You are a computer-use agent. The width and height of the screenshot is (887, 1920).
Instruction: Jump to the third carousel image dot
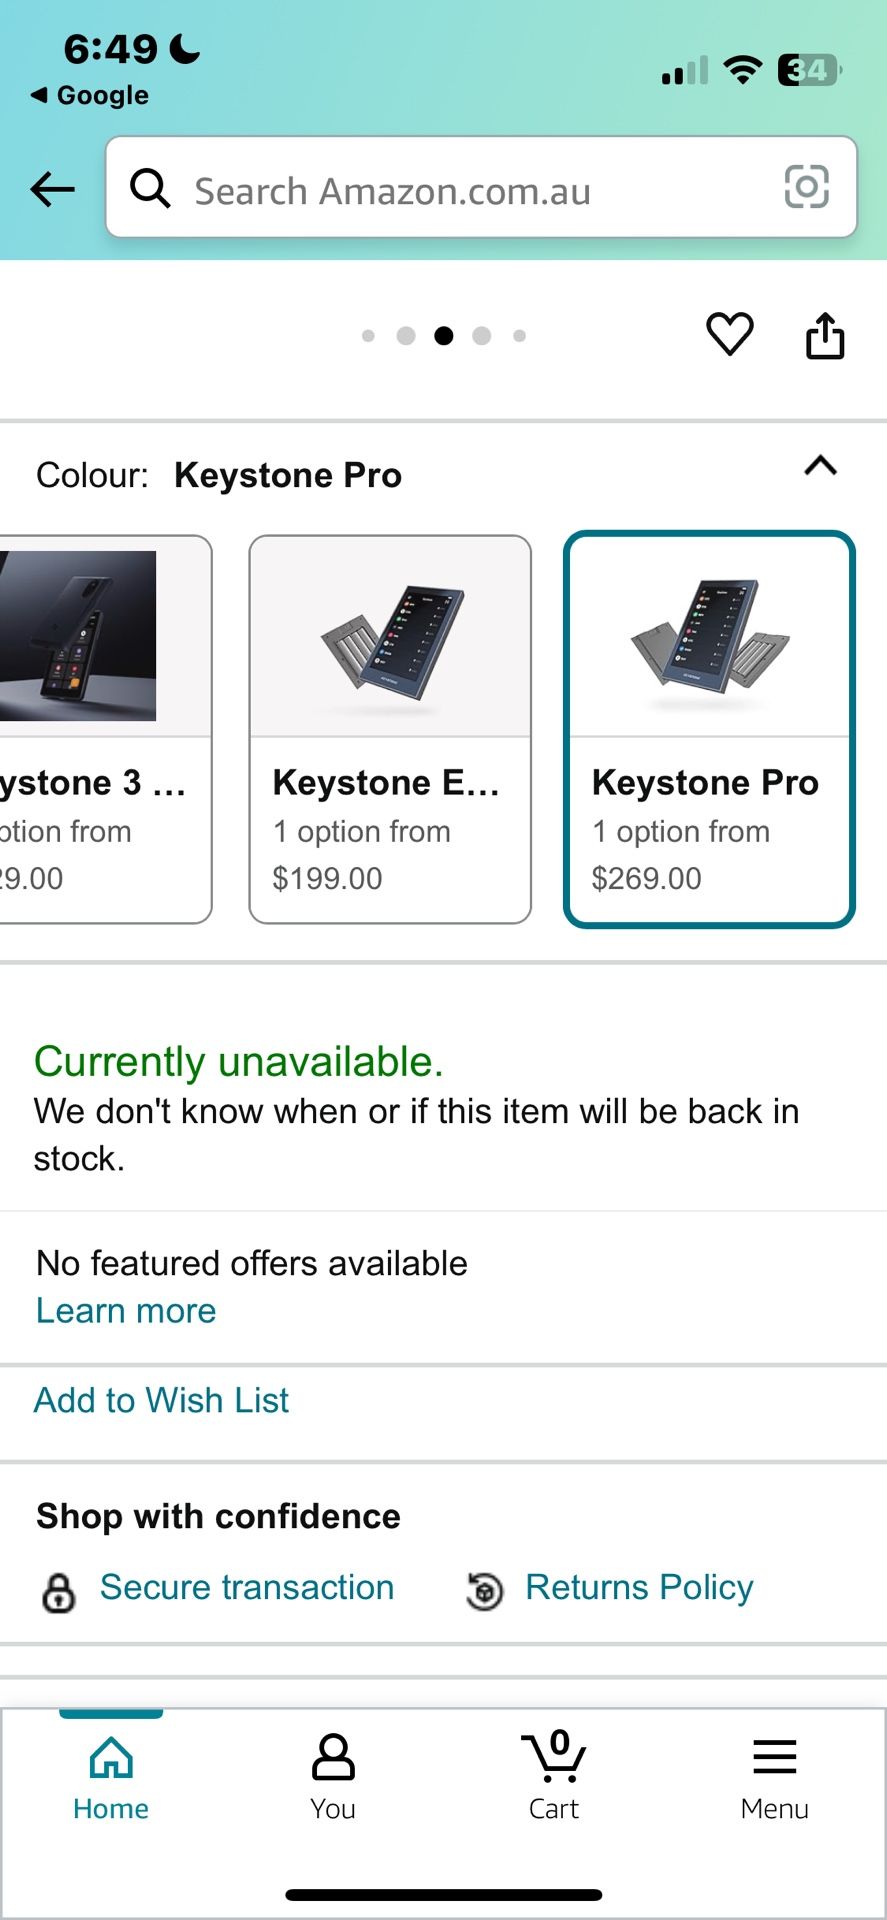(443, 336)
